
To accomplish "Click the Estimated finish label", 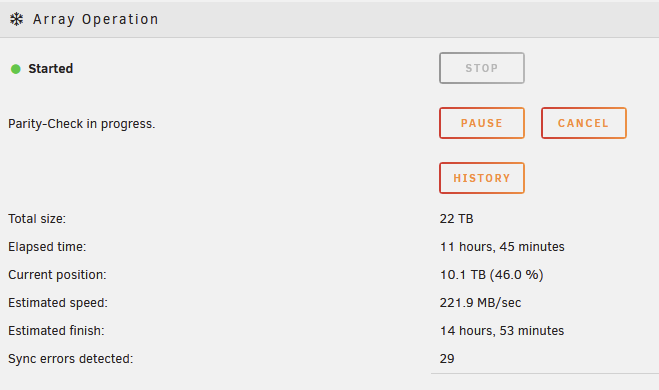I will click(56, 331).
